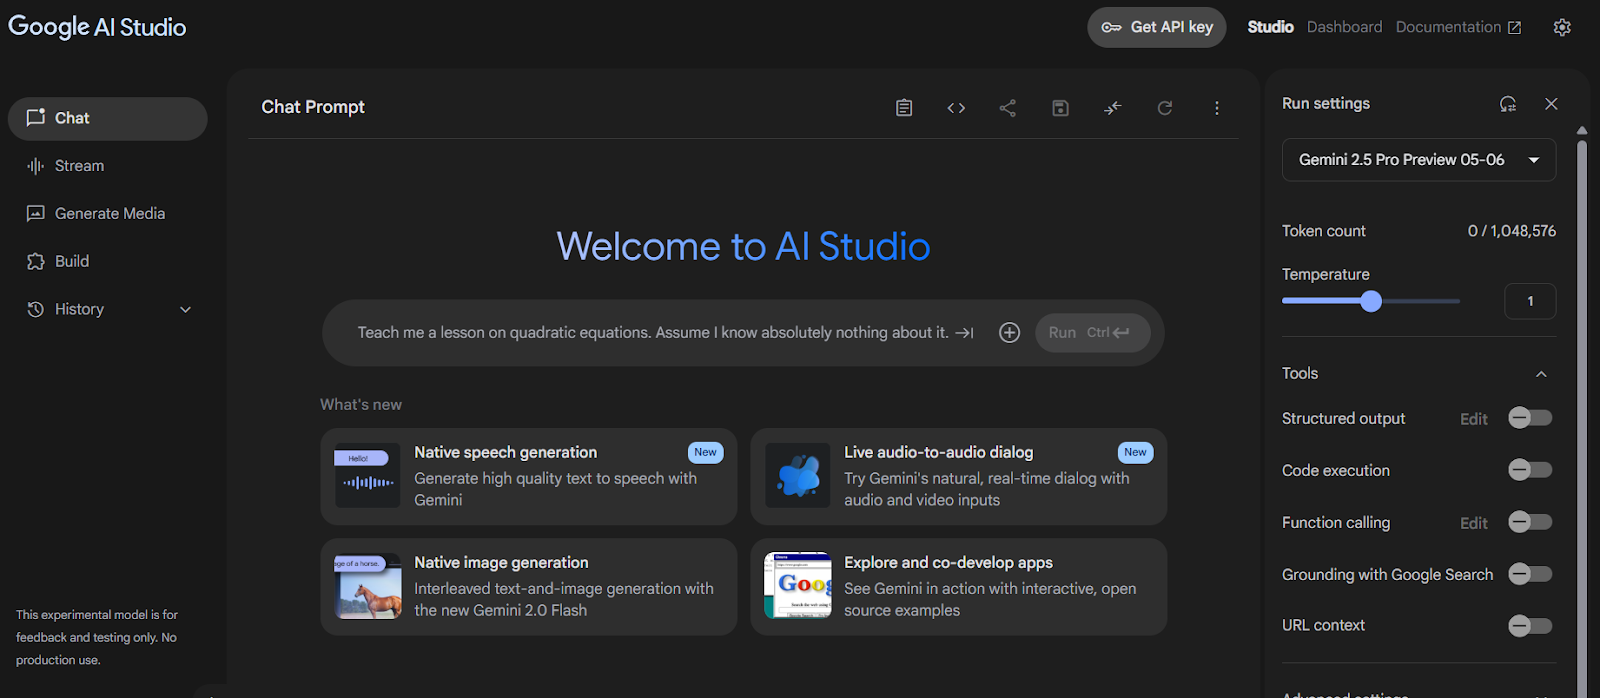Select Chat in the sidebar
The image size is (1600, 698).
(x=108, y=118)
